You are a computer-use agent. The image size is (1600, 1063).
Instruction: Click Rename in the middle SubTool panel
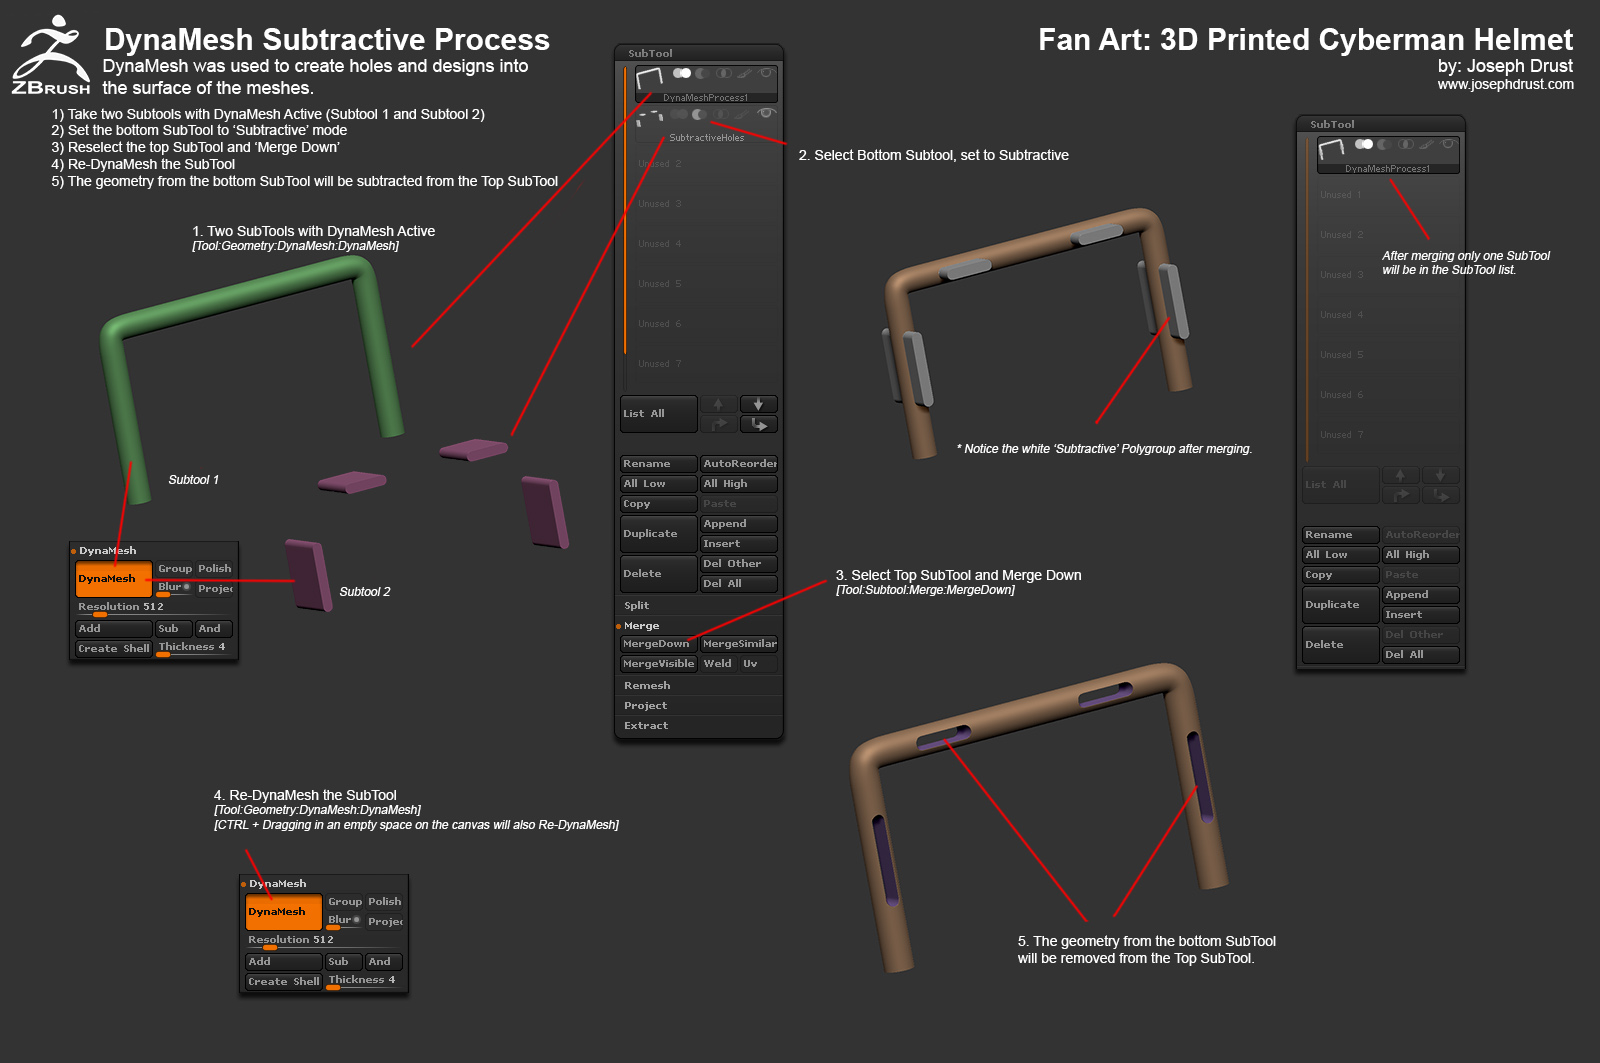click(659, 464)
